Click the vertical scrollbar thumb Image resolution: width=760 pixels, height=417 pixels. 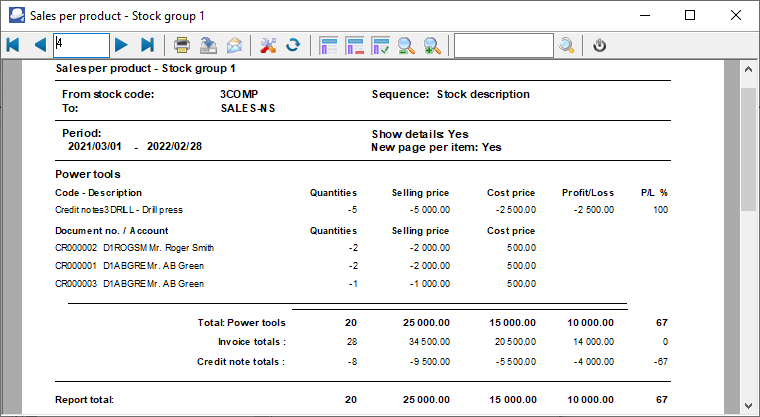click(749, 148)
